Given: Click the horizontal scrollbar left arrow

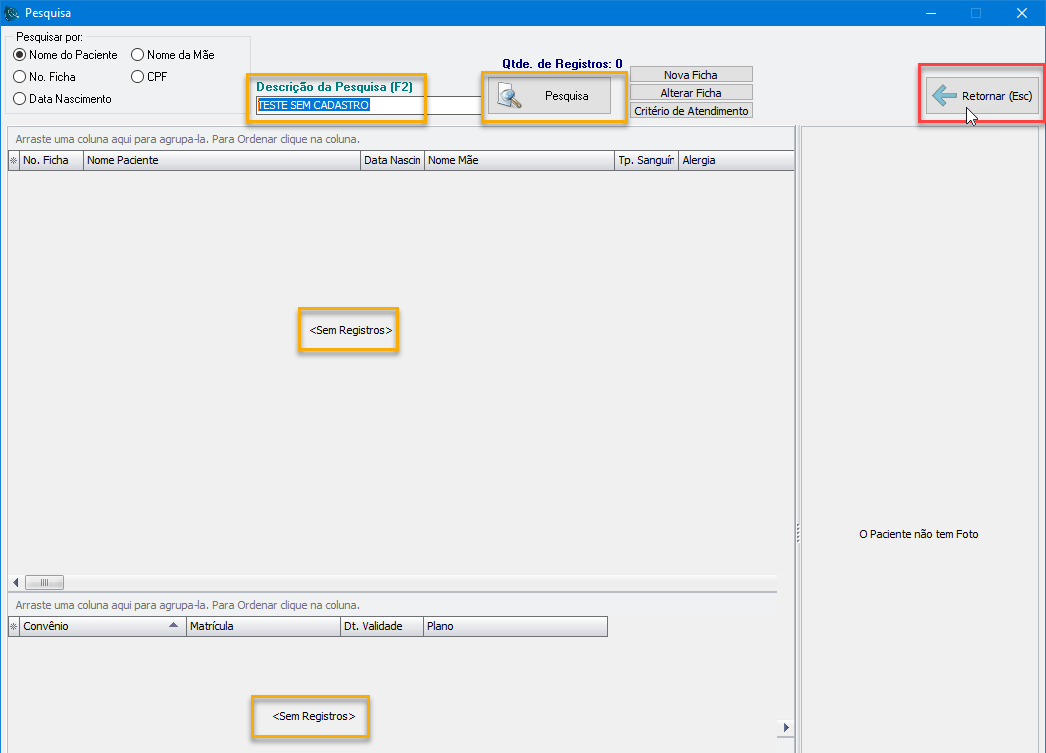Looking at the screenshot, I should pyautogui.click(x=16, y=582).
